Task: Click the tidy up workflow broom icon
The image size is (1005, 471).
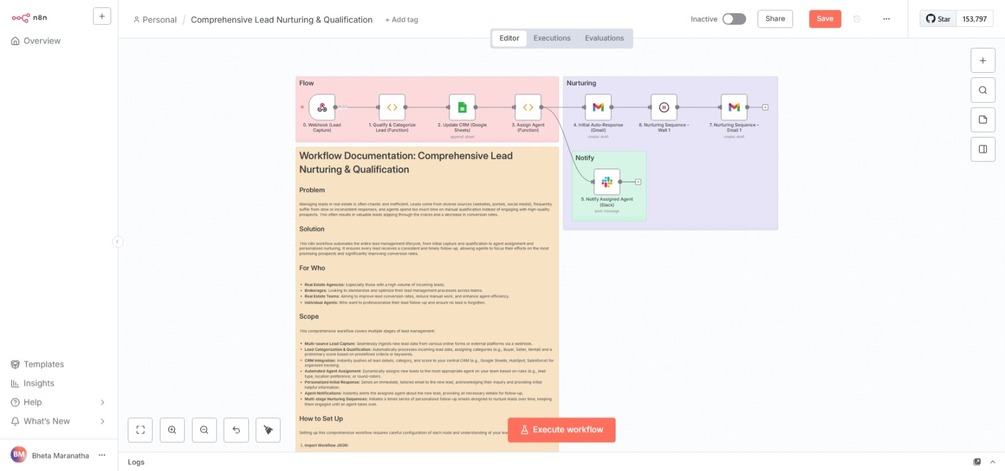Action: click(268, 430)
